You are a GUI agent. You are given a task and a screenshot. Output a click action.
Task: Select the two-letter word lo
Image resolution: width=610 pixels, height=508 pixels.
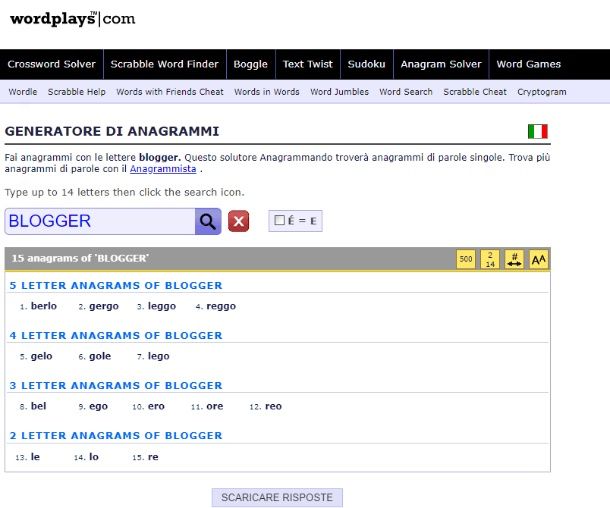pos(94,457)
